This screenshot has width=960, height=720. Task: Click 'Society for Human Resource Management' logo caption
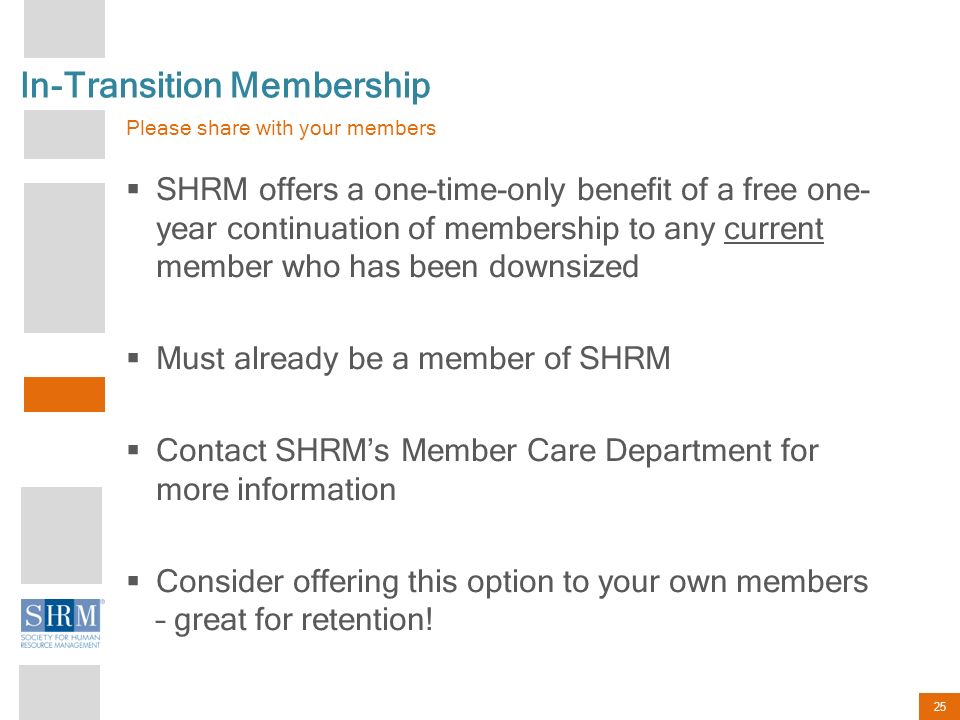[x=60, y=642]
